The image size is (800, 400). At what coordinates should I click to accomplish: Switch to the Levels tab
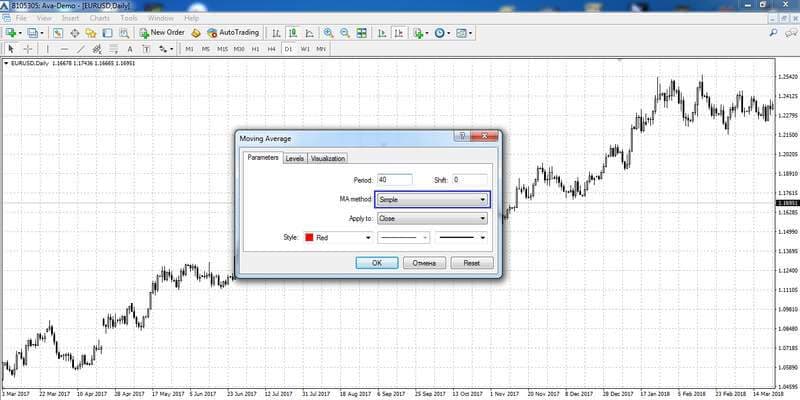pyautogui.click(x=294, y=158)
